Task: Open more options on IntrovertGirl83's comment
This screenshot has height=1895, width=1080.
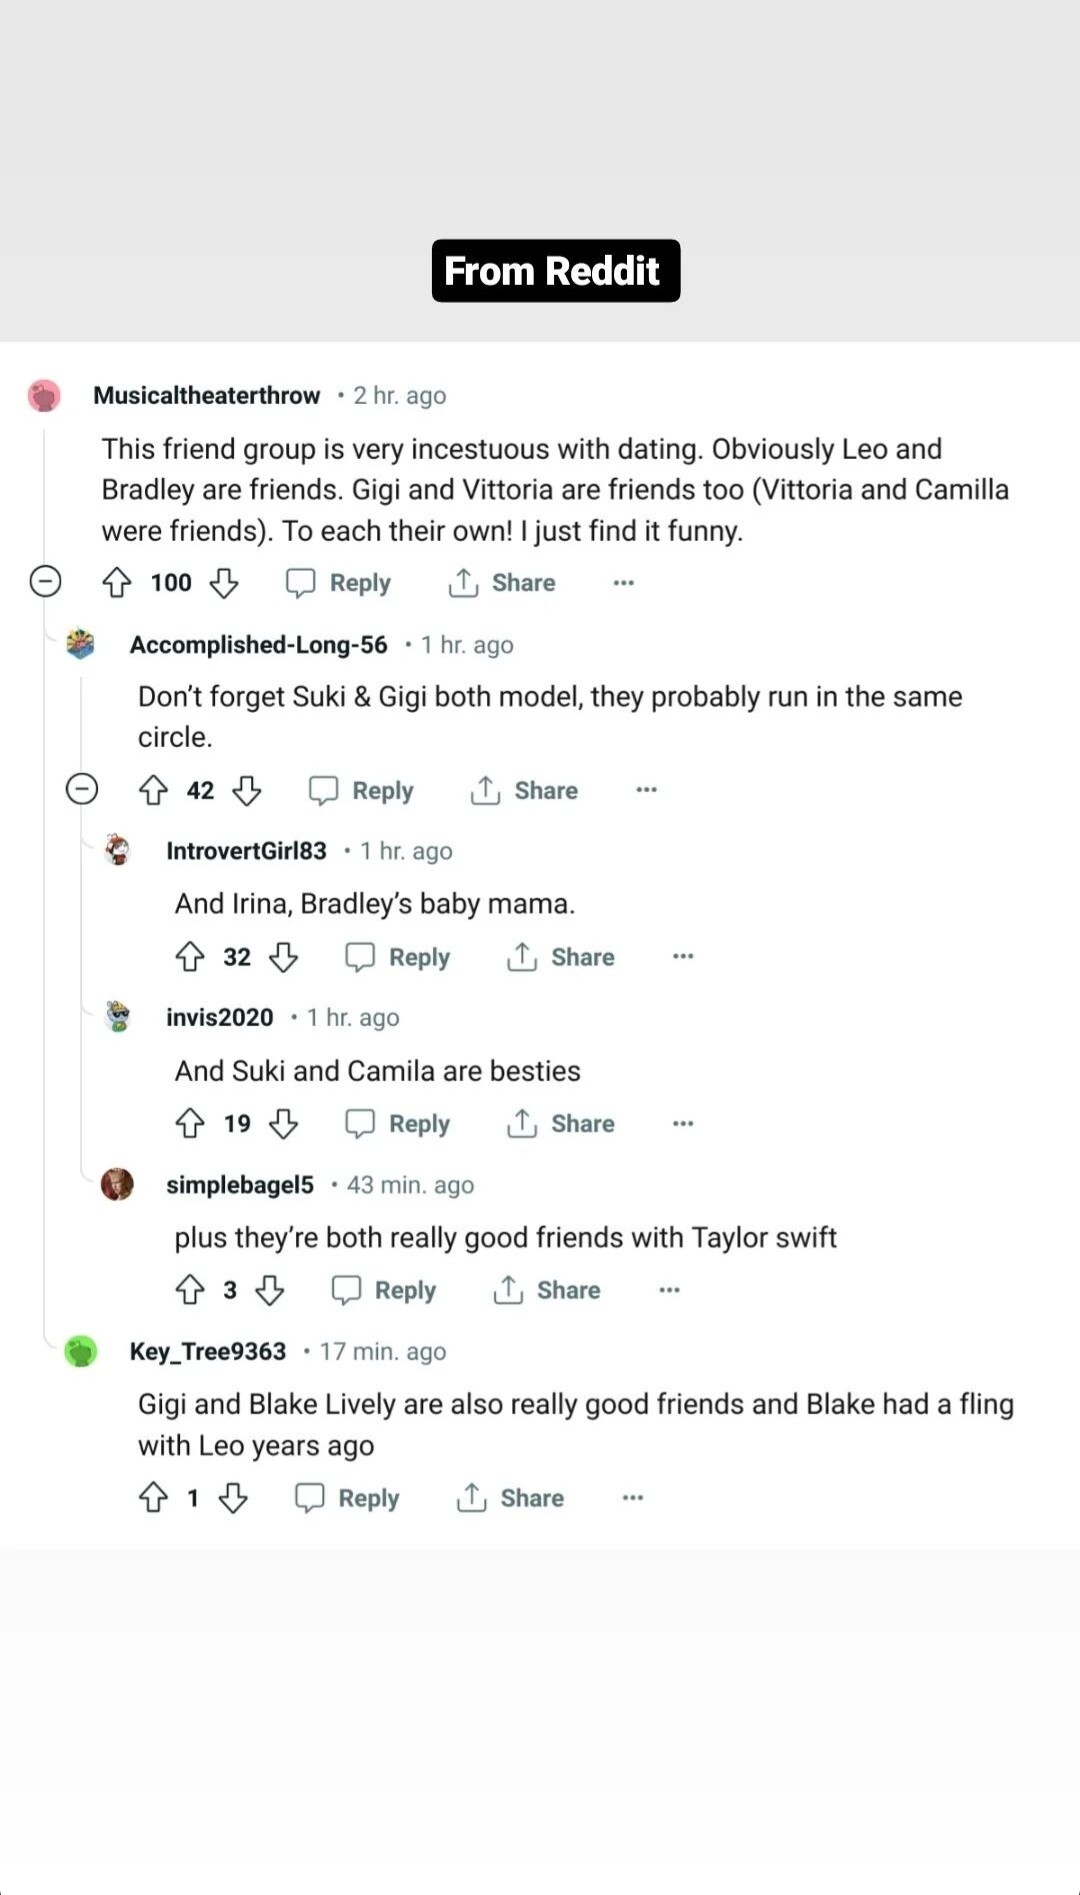Action: pos(683,957)
